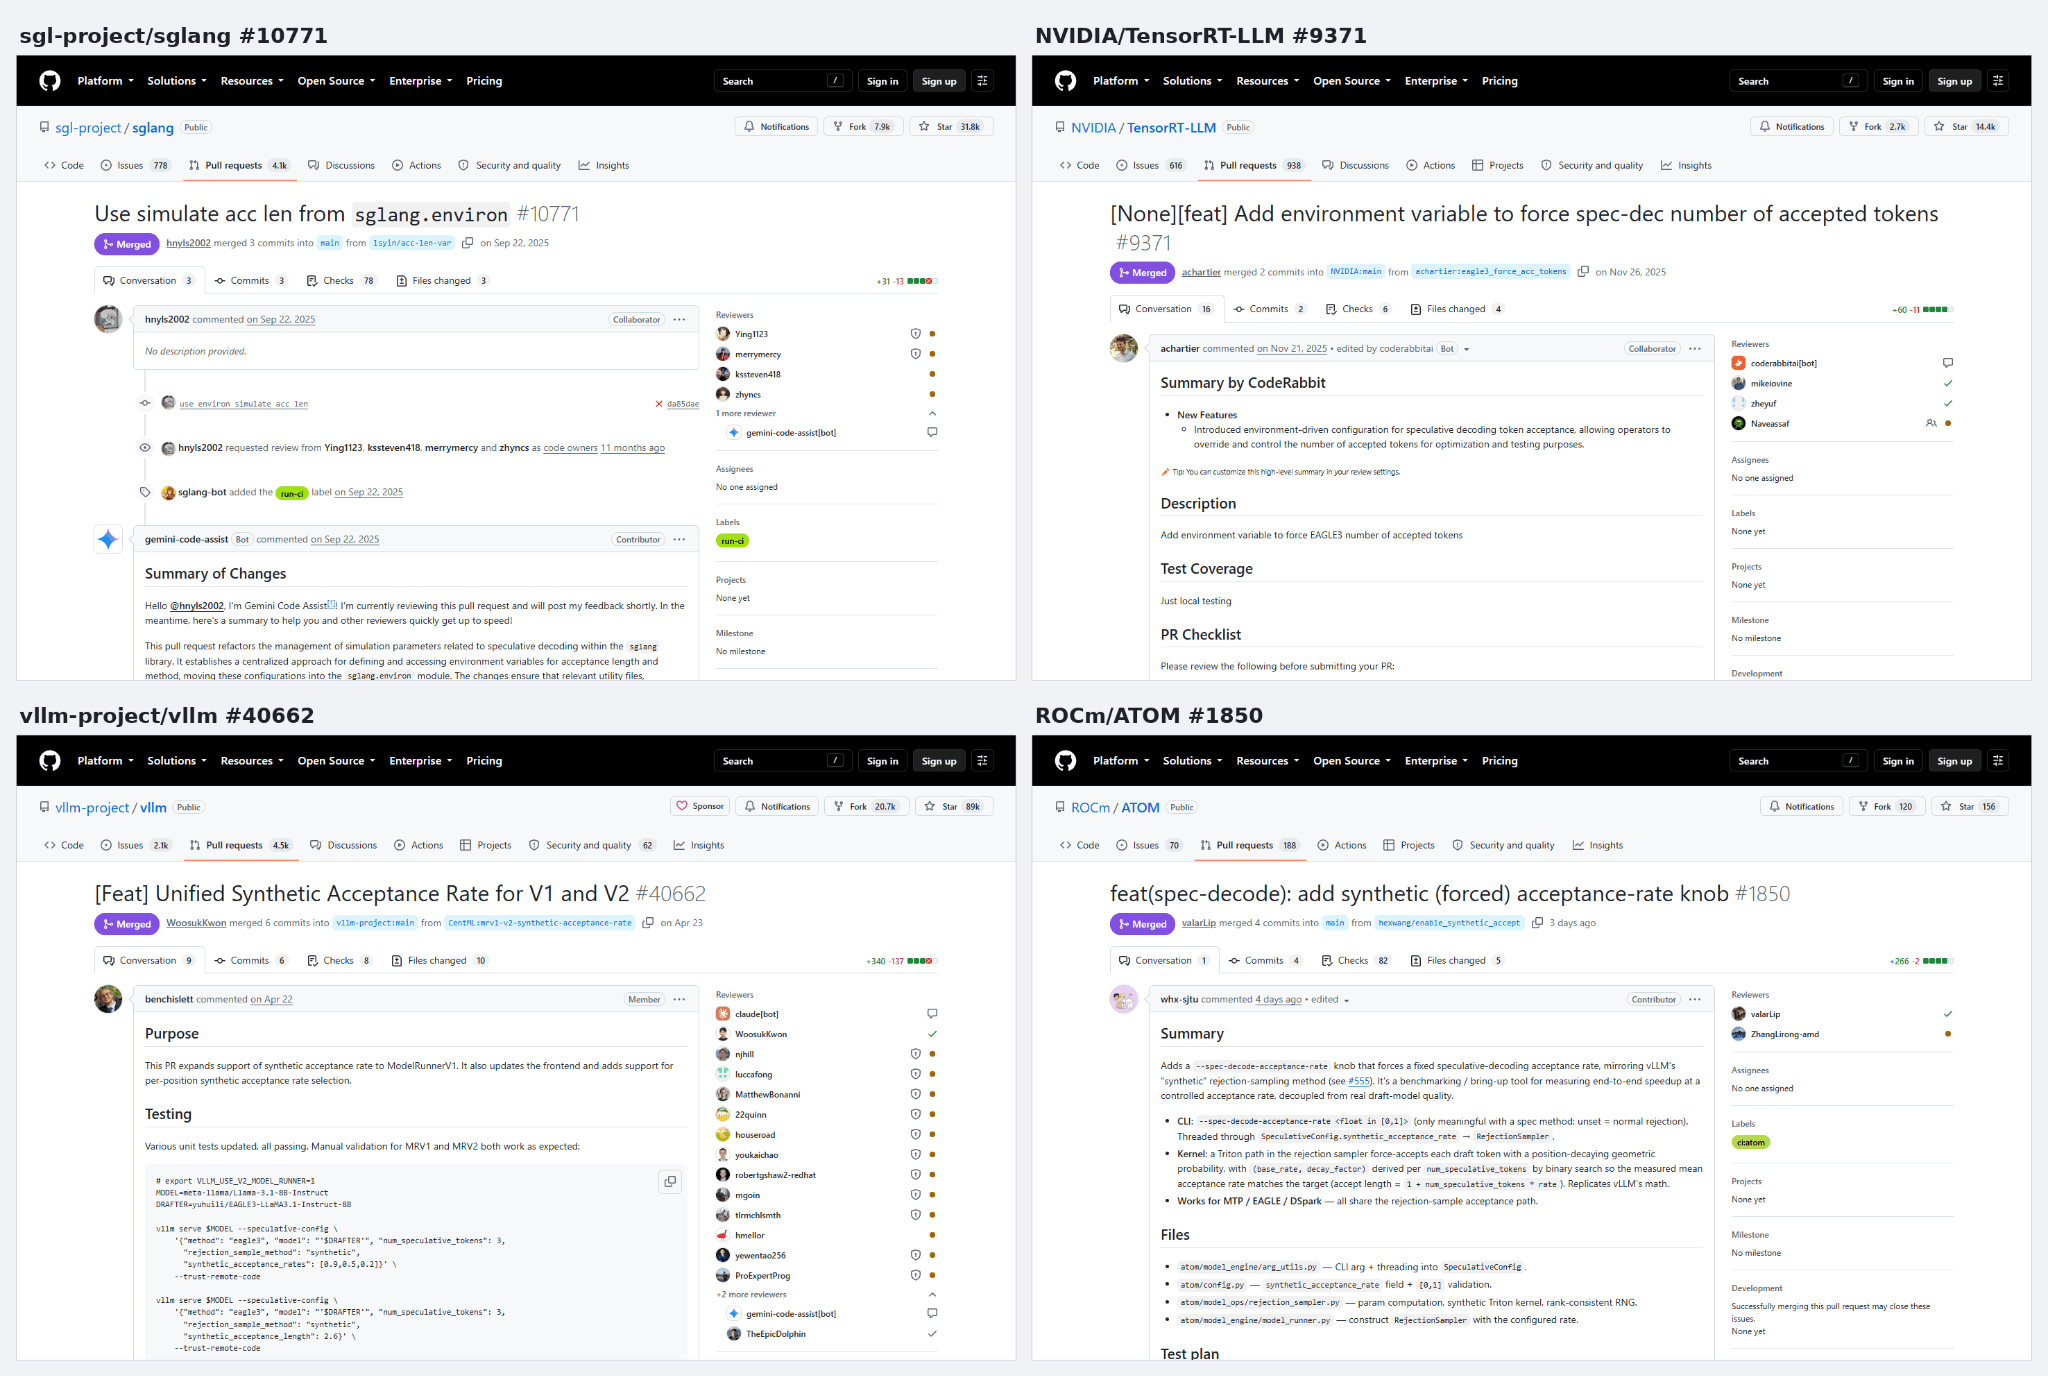
Task: Expand Enterprise menu in sglang header
Action: click(421, 81)
